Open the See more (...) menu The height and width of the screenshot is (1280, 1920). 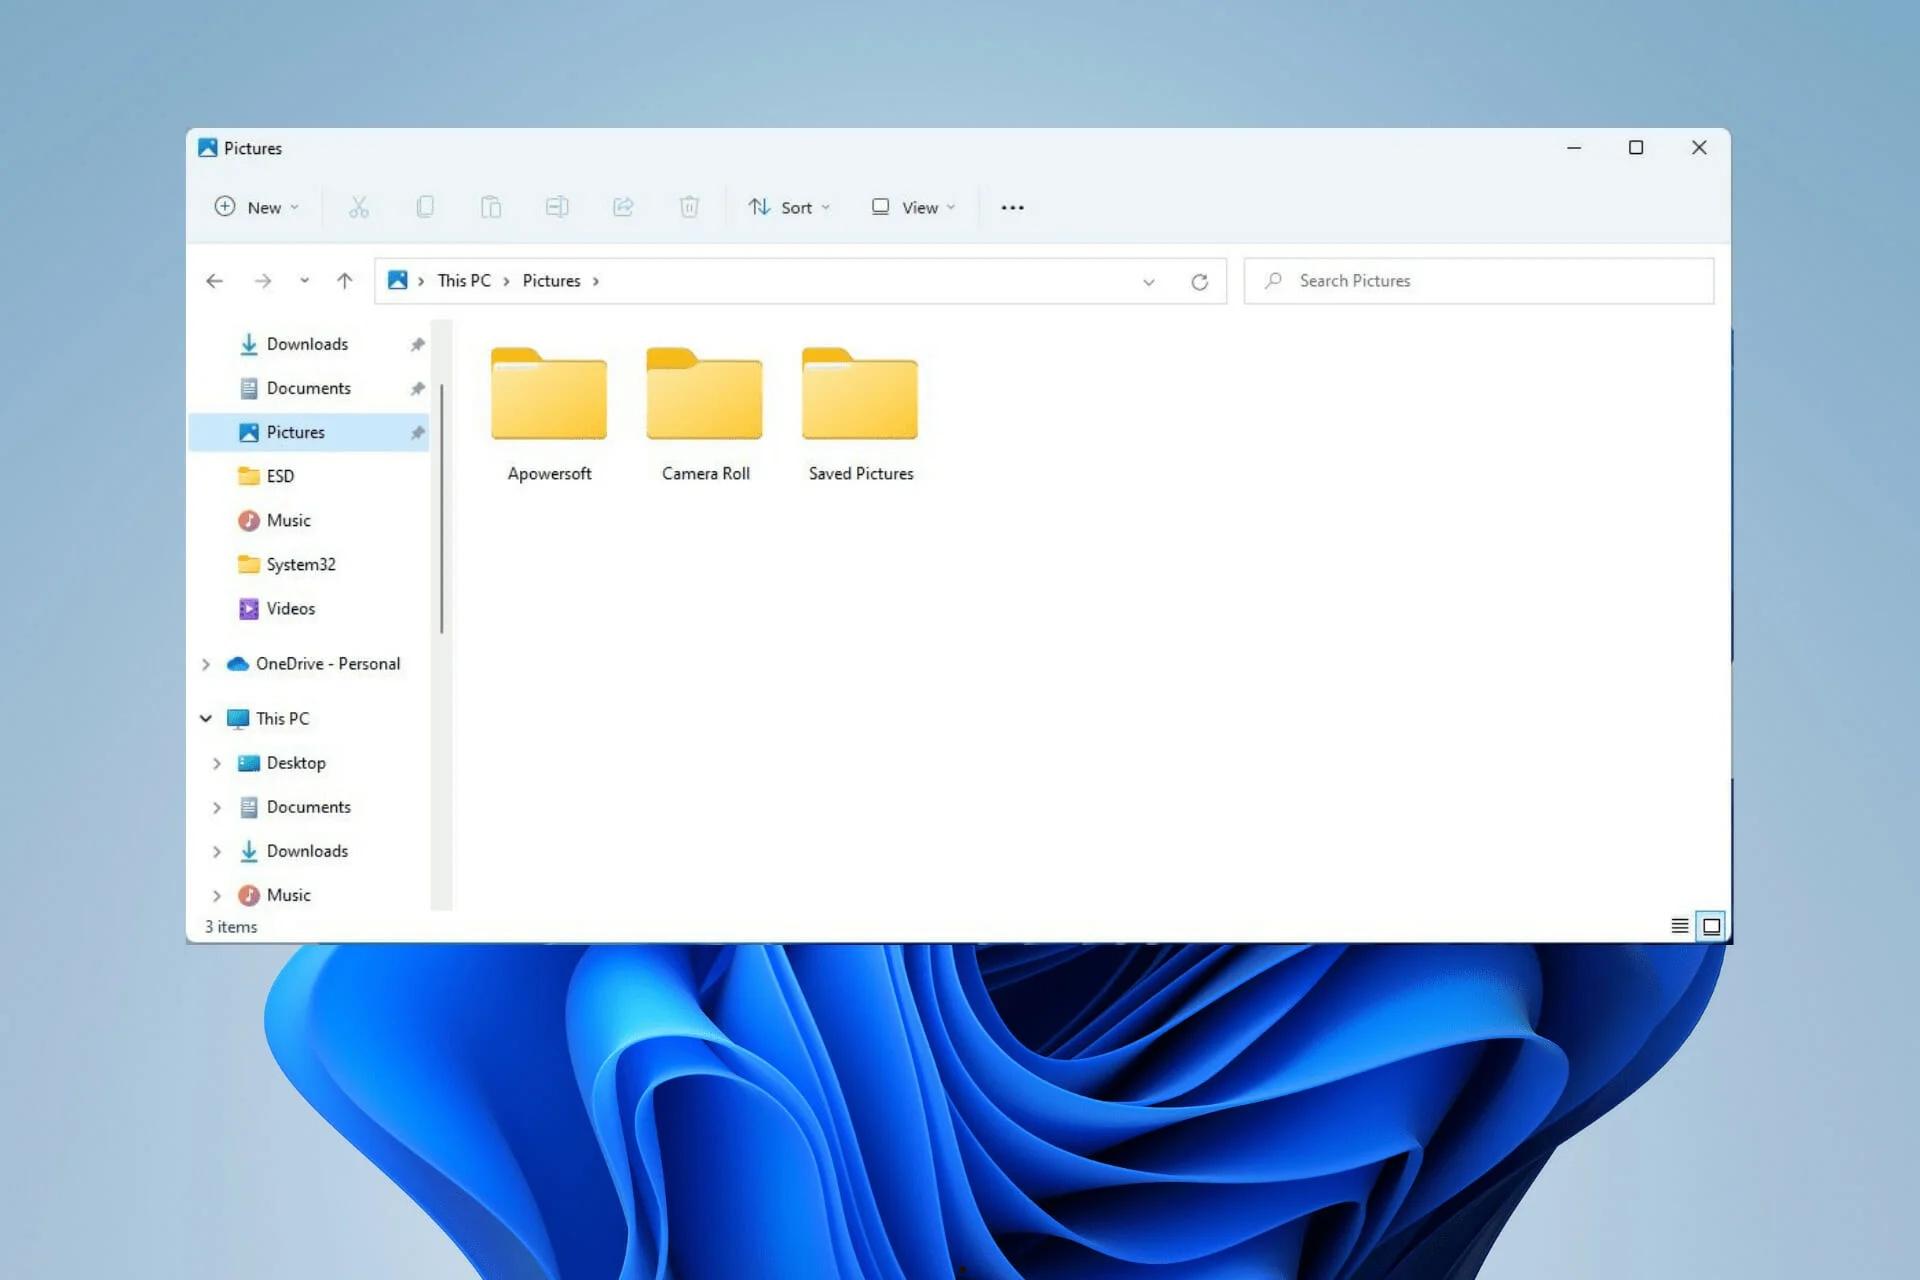click(x=1013, y=207)
